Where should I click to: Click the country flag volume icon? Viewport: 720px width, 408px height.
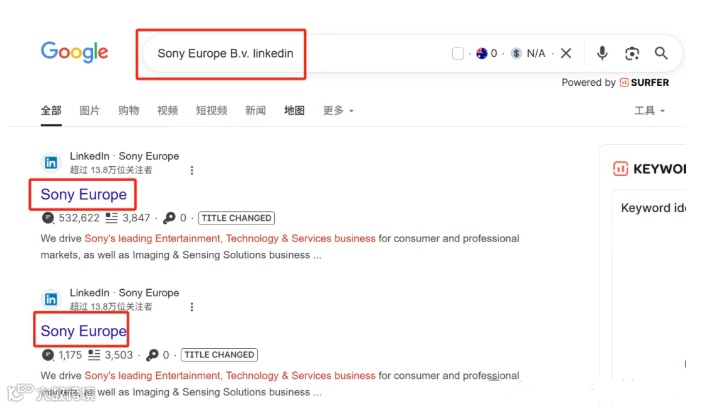(x=482, y=54)
